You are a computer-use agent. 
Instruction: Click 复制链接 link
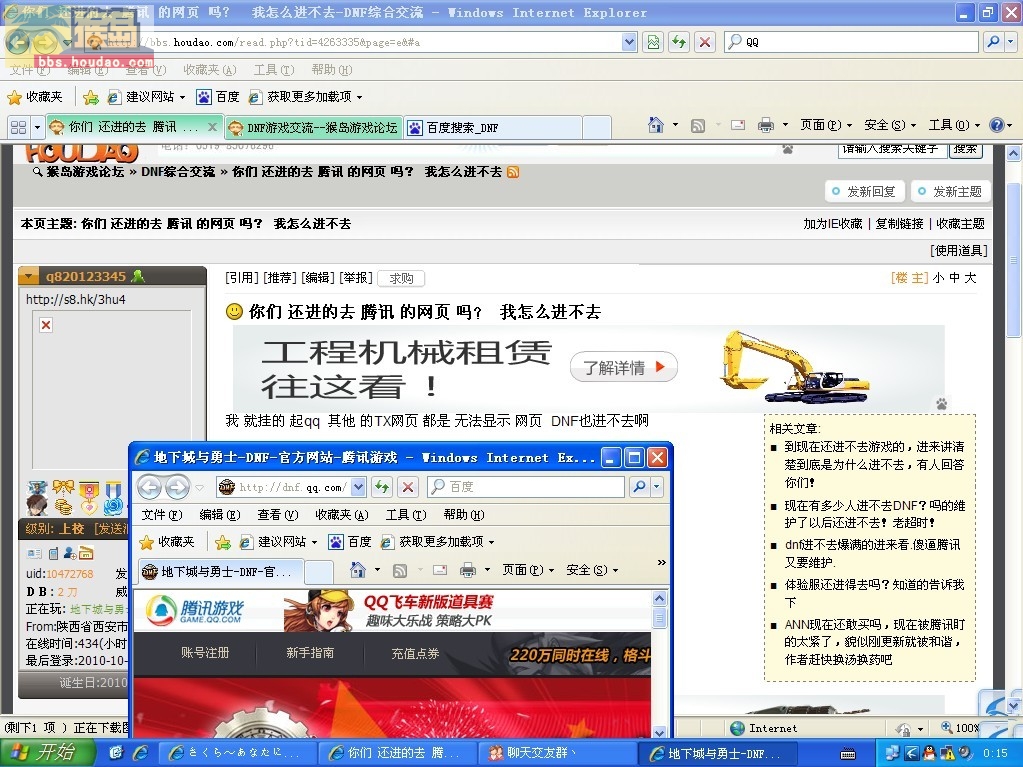(x=899, y=224)
